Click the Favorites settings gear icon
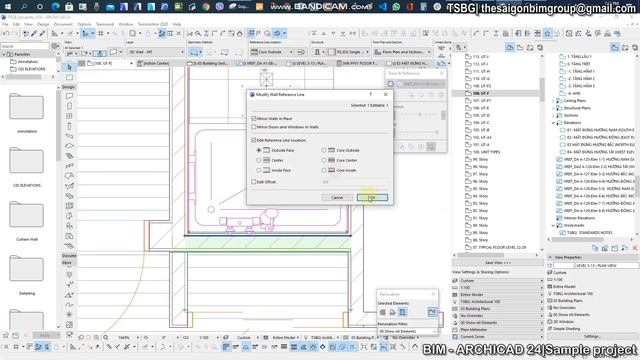The height and width of the screenshot is (360, 640). point(56,46)
